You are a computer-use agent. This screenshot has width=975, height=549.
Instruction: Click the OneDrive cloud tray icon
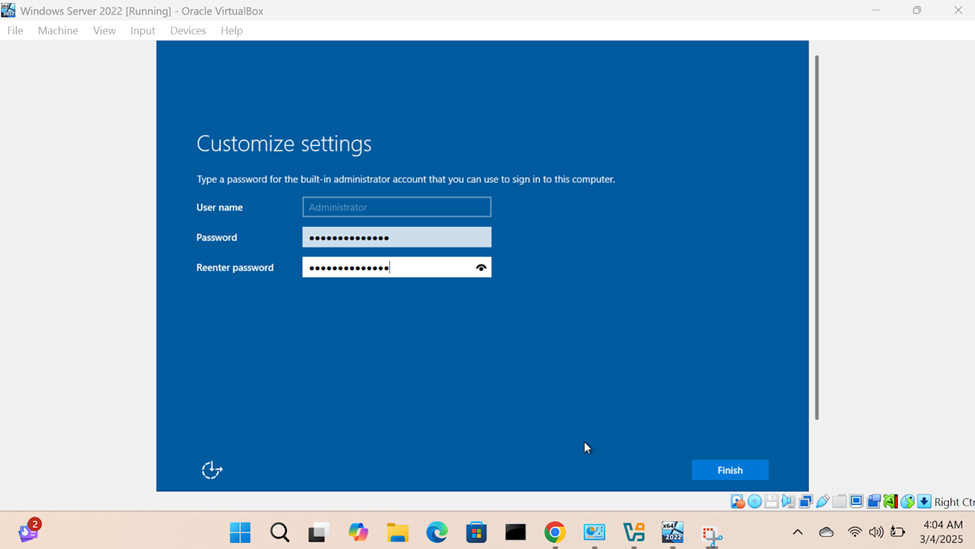[826, 532]
